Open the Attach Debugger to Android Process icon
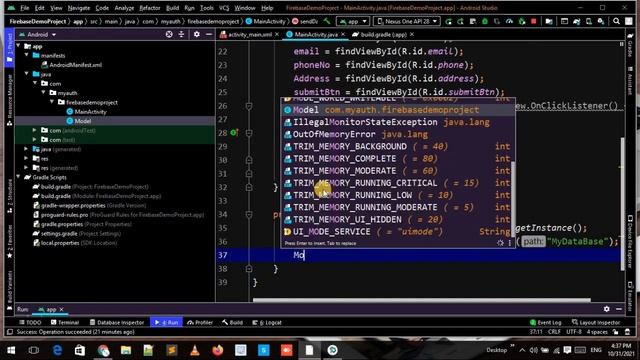640x360 pixels. pos(522,21)
